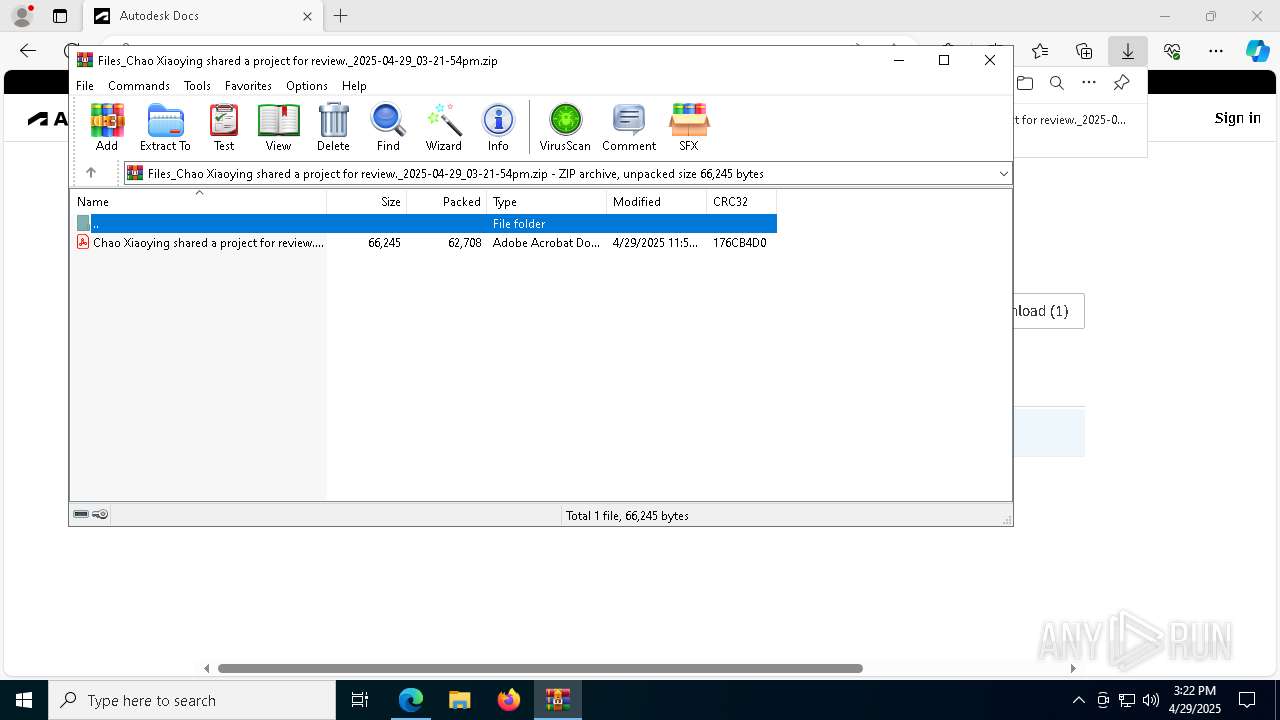
Task: Click the scroll-right arrow of page scrollbar
Action: pyautogui.click(x=1073, y=668)
